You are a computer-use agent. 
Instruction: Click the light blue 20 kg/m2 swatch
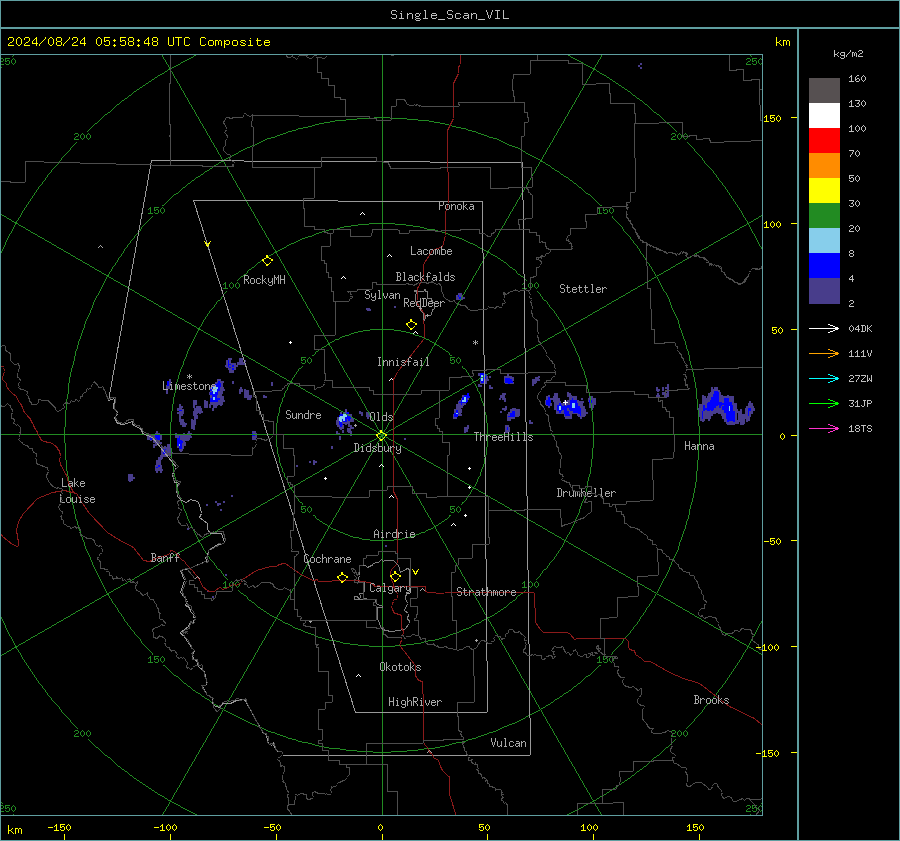pyautogui.click(x=824, y=241)
